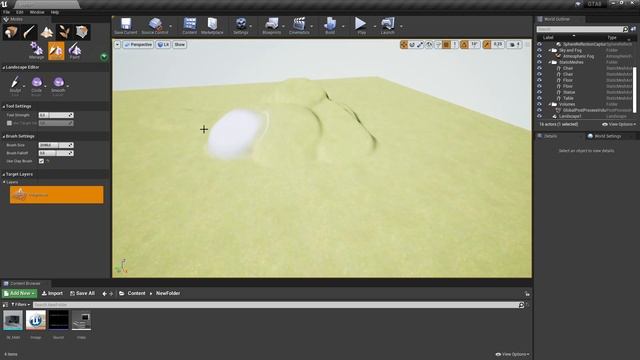Switch to Geometry Editing mode icon
Screen dimensions: 640x360
pyautogui.click(x=82, y=32)
